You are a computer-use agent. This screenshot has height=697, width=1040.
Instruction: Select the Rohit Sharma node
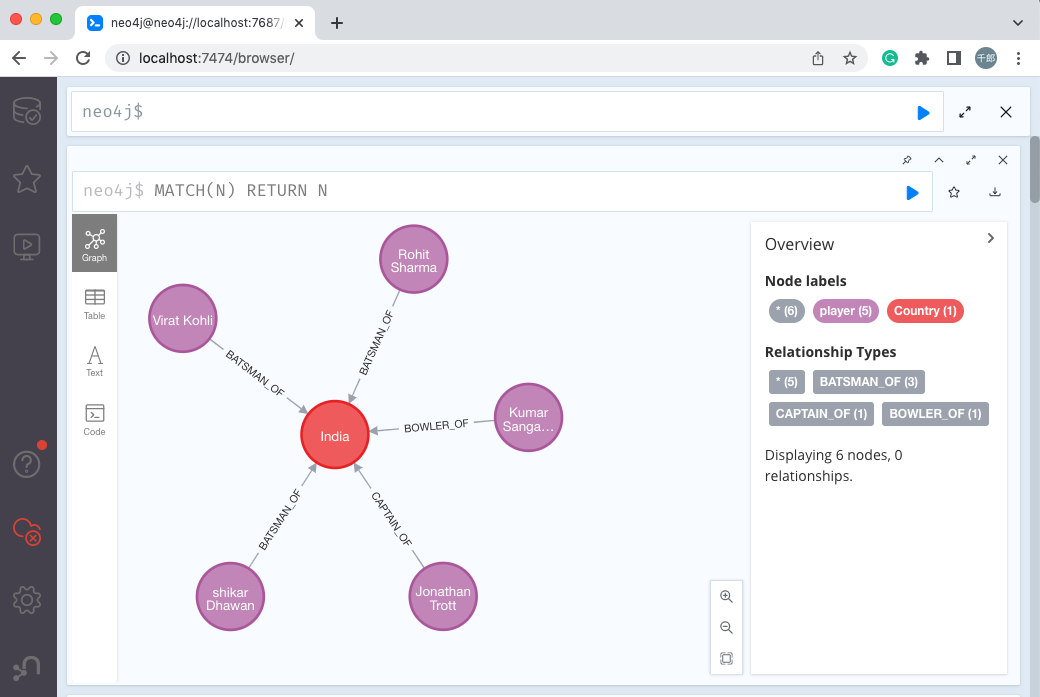(413, 259)
